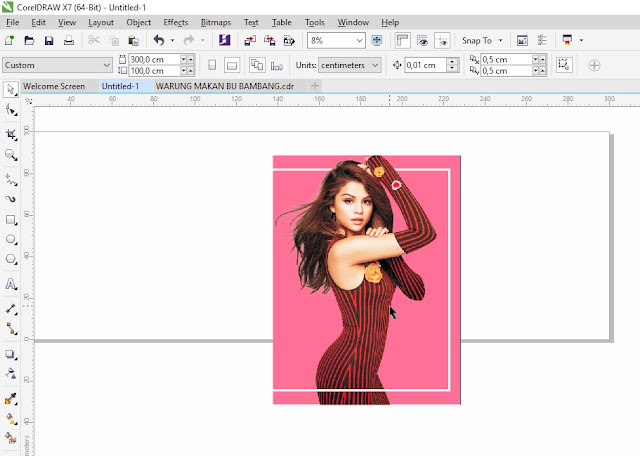Copy selection using the copy icon
This screenshot has height=456, width=640.
click(x=114, y=40)
